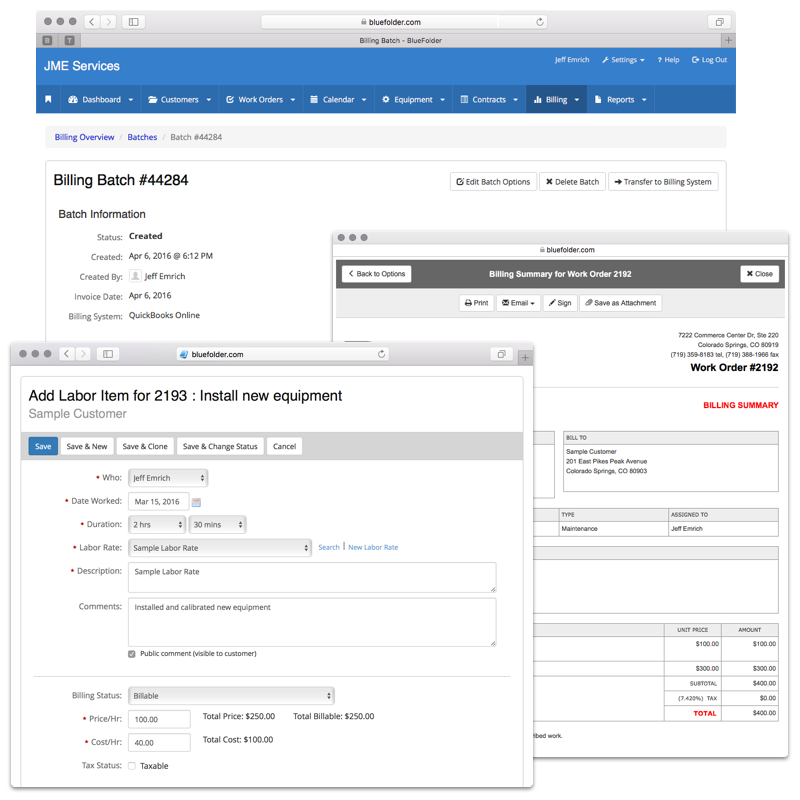Click the Help question mark link

tap(668, 60)
